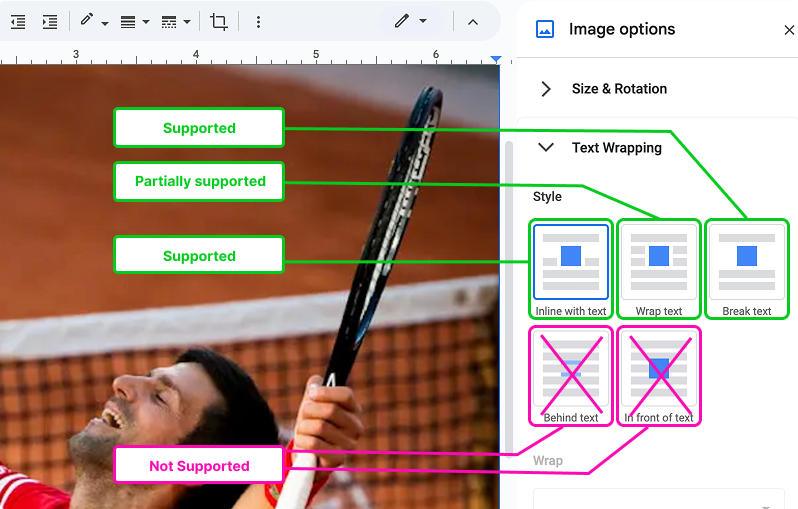The width and height of the screenshot is (798, 509).
Task: Select the Inline with text style
Action: tap(570, 262)
